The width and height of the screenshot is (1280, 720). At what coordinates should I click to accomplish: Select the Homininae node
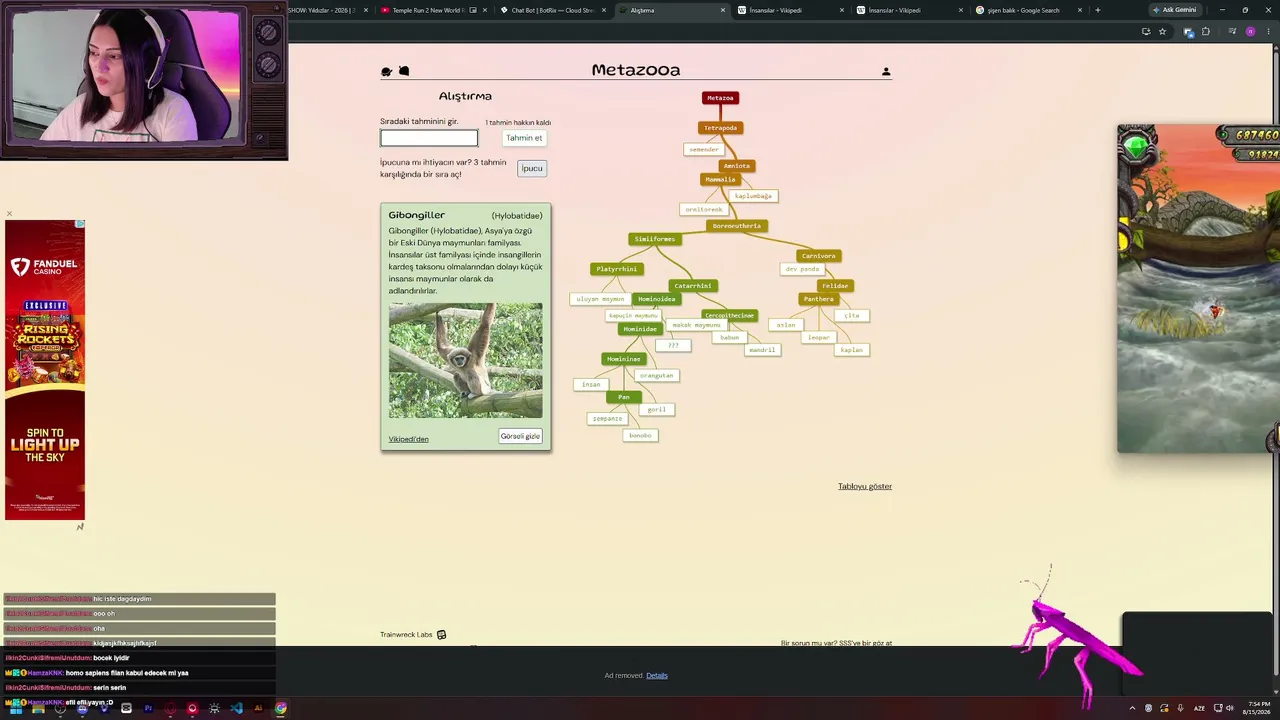(x=623, y=359)
